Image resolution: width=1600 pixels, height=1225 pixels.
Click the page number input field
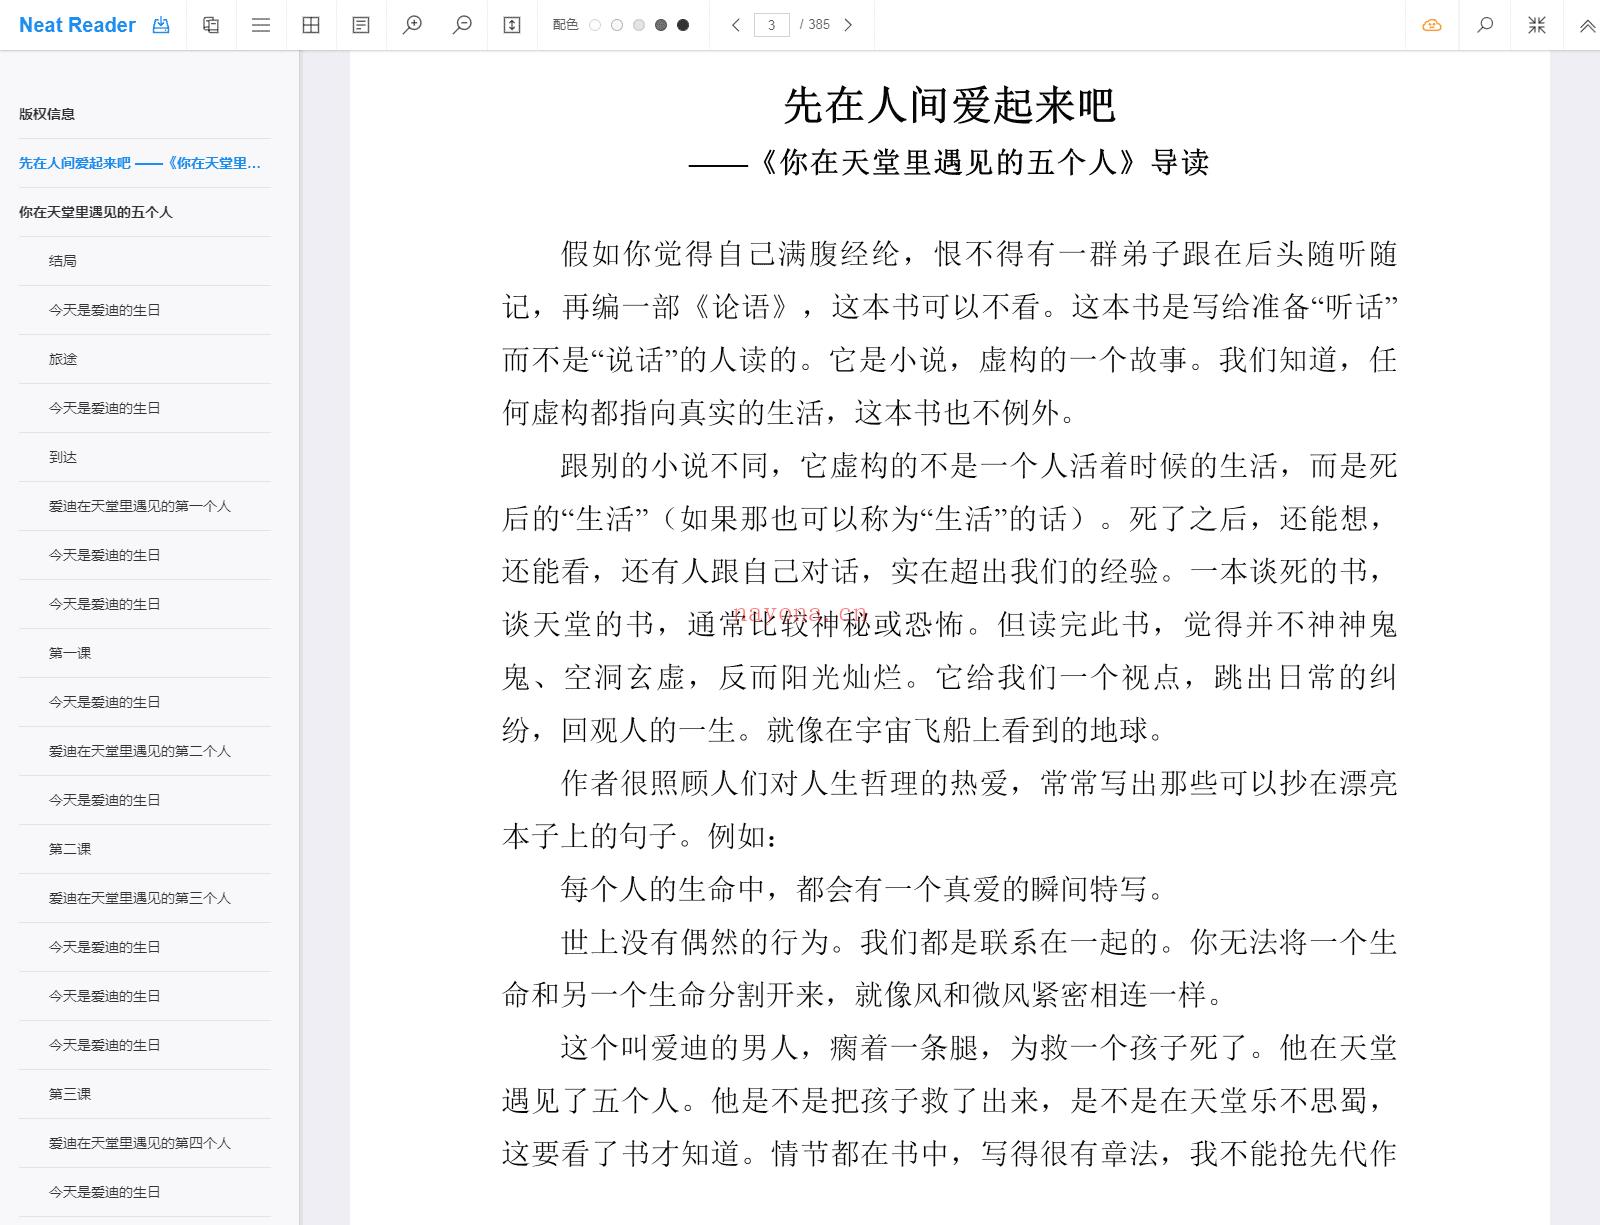pyautogui.click(x=771, y=25)
